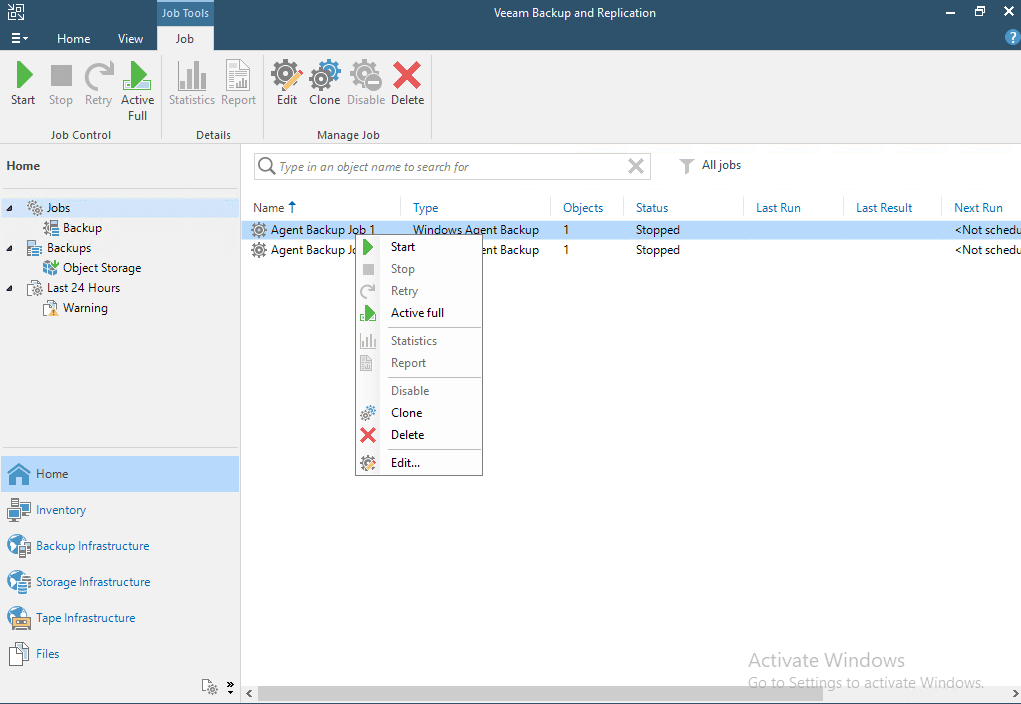The height and width of the screenshot is (704, 1021).
Task: Switch to the View ribbon tab
Action: (130, 38)
